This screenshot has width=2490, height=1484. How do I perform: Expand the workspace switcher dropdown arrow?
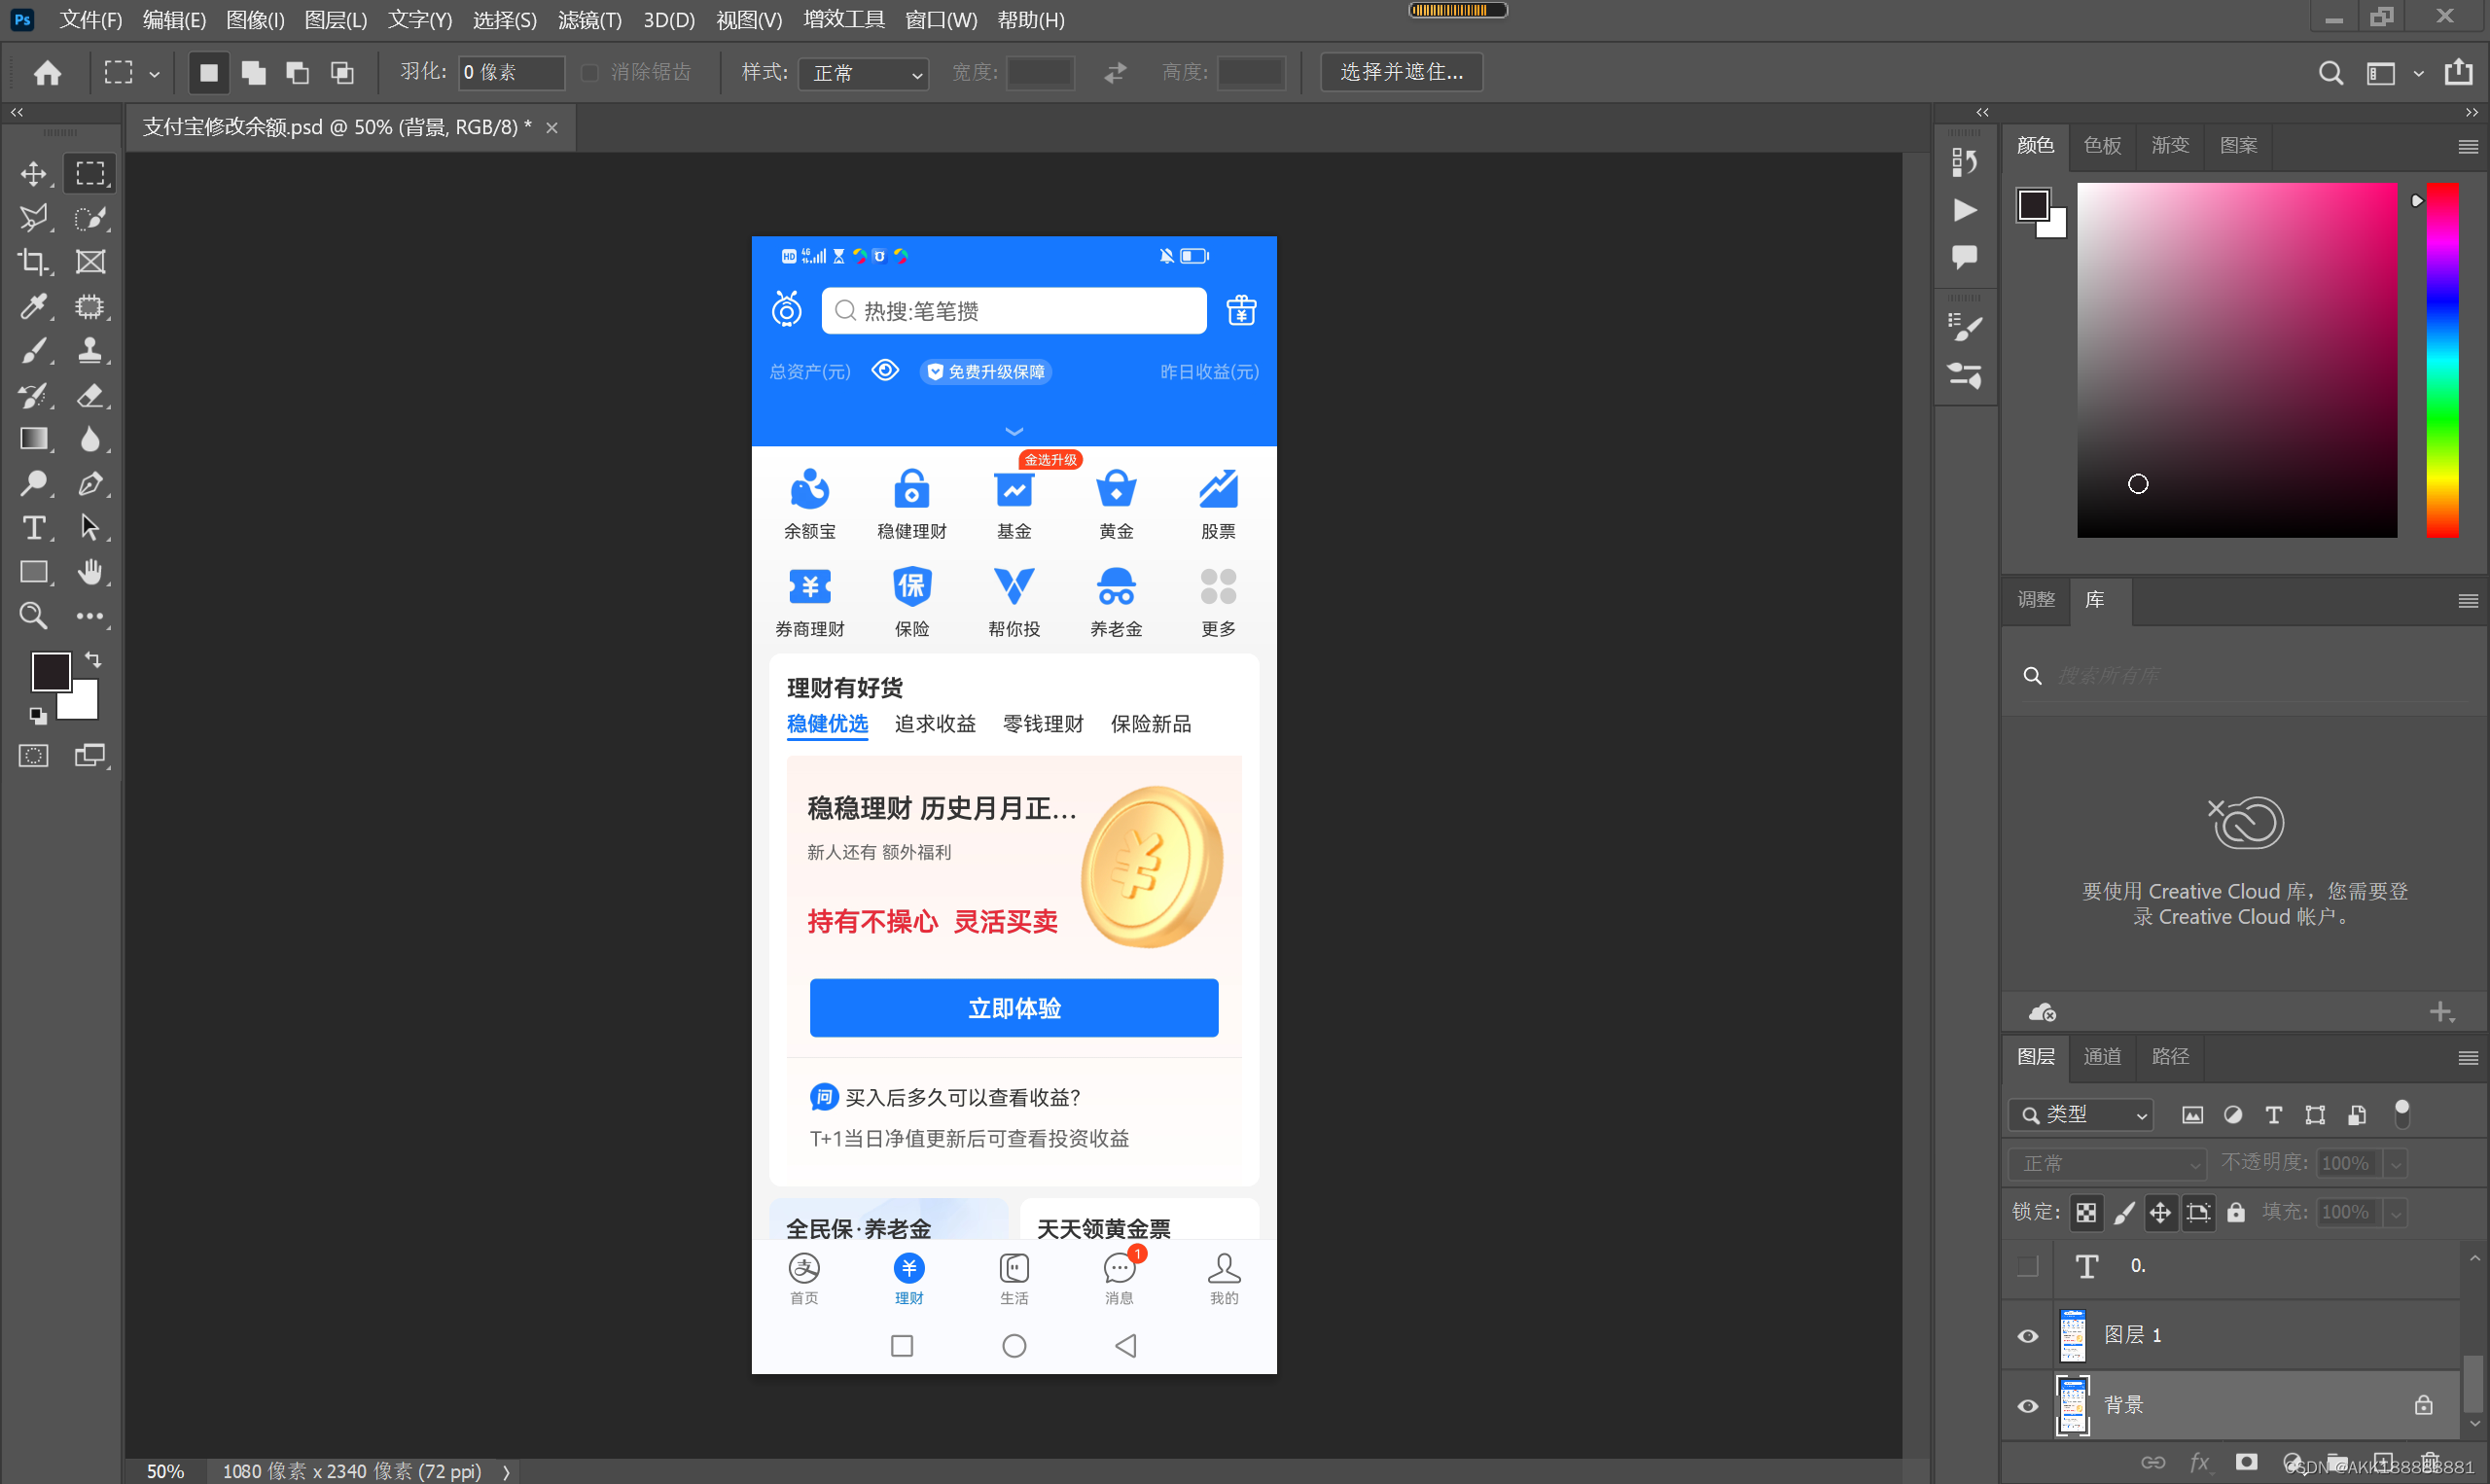[x=2418, y=73]
